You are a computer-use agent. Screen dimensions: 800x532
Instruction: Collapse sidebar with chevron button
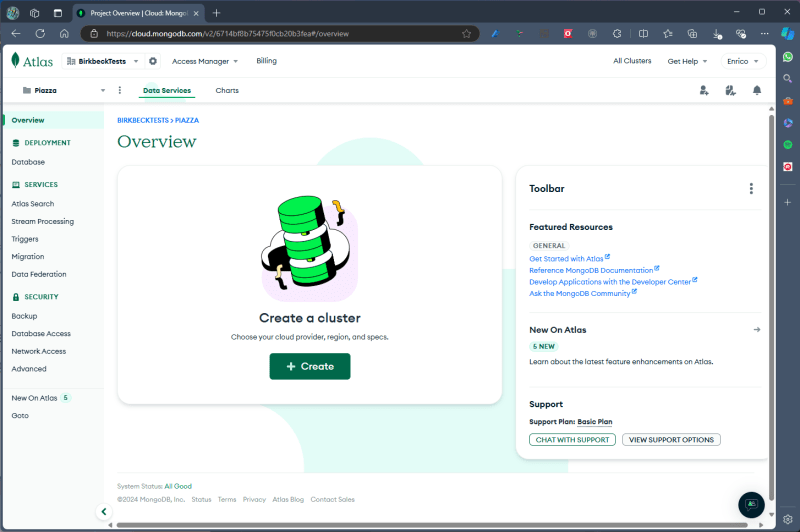click(104, 511)
